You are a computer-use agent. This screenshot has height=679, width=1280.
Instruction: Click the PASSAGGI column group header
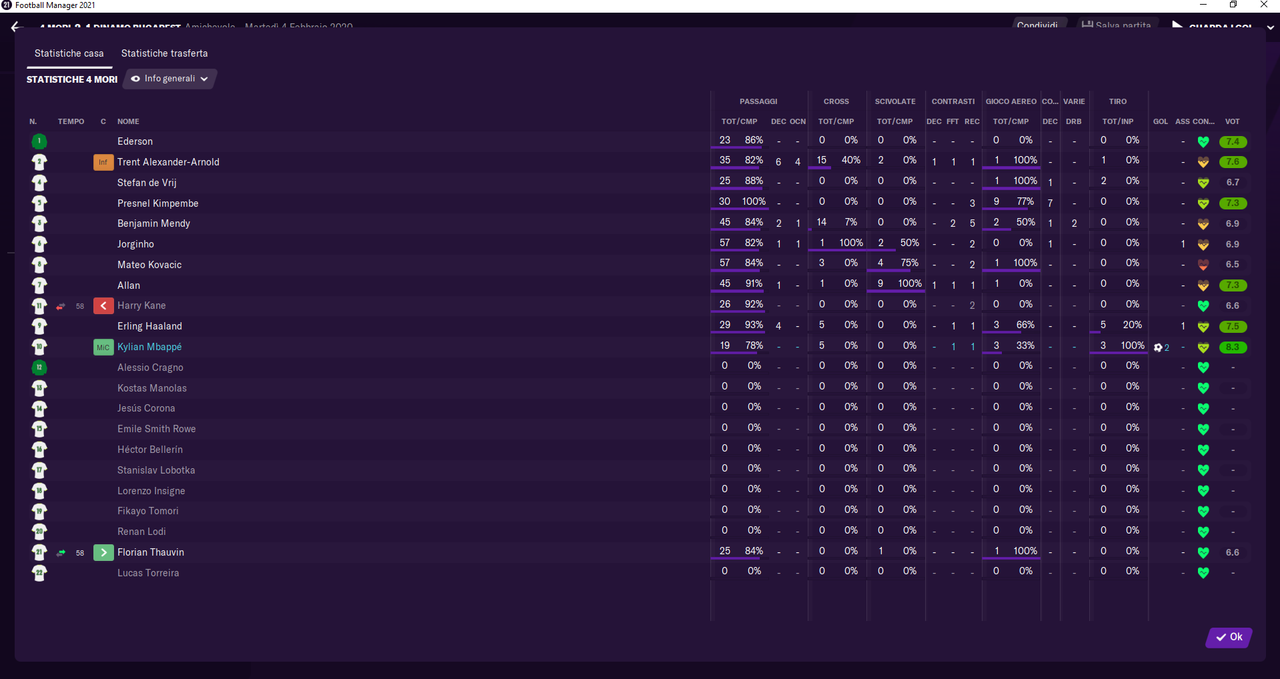point(758,101)
